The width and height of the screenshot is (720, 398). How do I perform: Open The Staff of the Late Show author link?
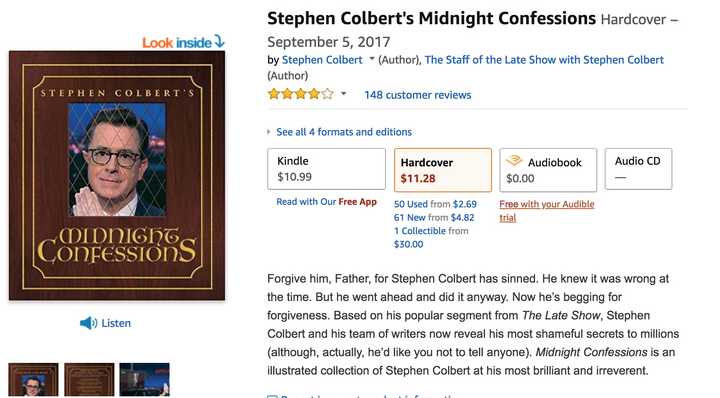point(544,60)
